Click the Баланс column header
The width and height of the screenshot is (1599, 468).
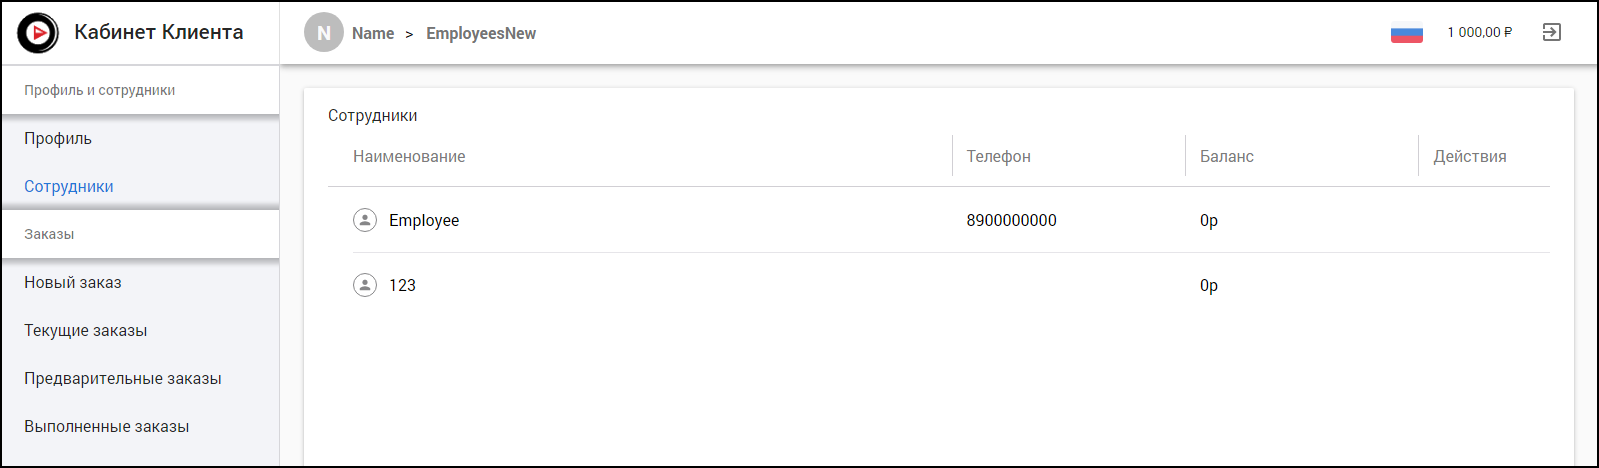click(x=1226, y=157)
